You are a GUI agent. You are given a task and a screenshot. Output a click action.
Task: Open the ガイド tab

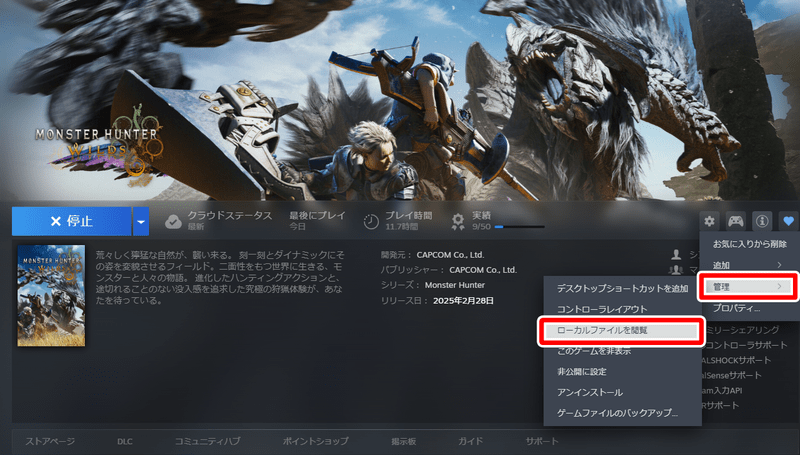[x=470, y=441]
